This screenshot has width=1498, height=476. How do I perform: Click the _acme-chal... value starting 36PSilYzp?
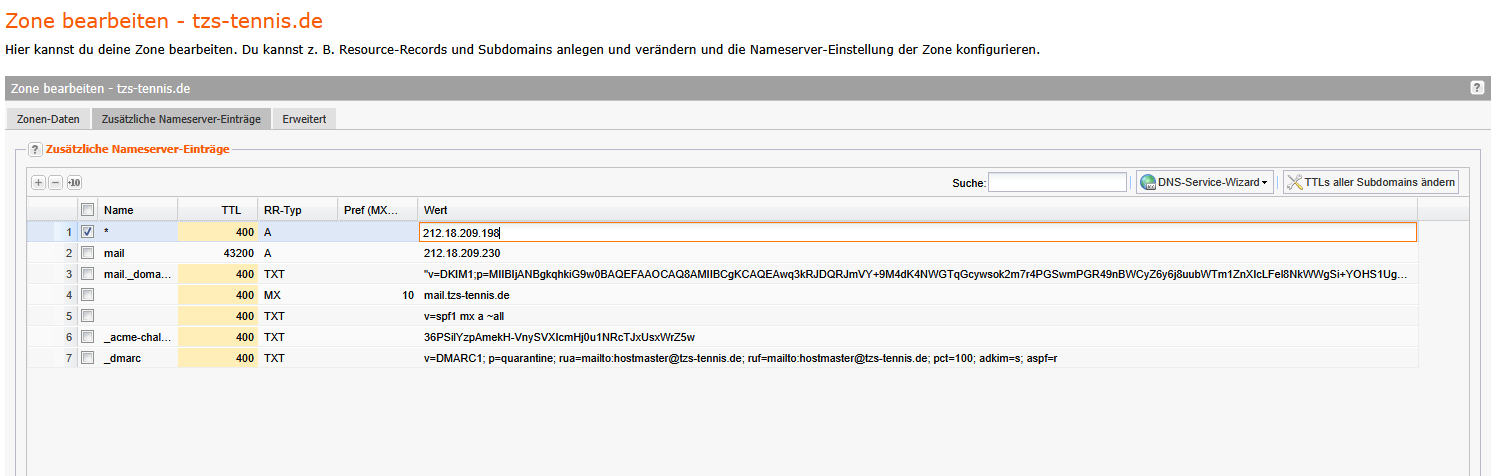coord(559,337)
